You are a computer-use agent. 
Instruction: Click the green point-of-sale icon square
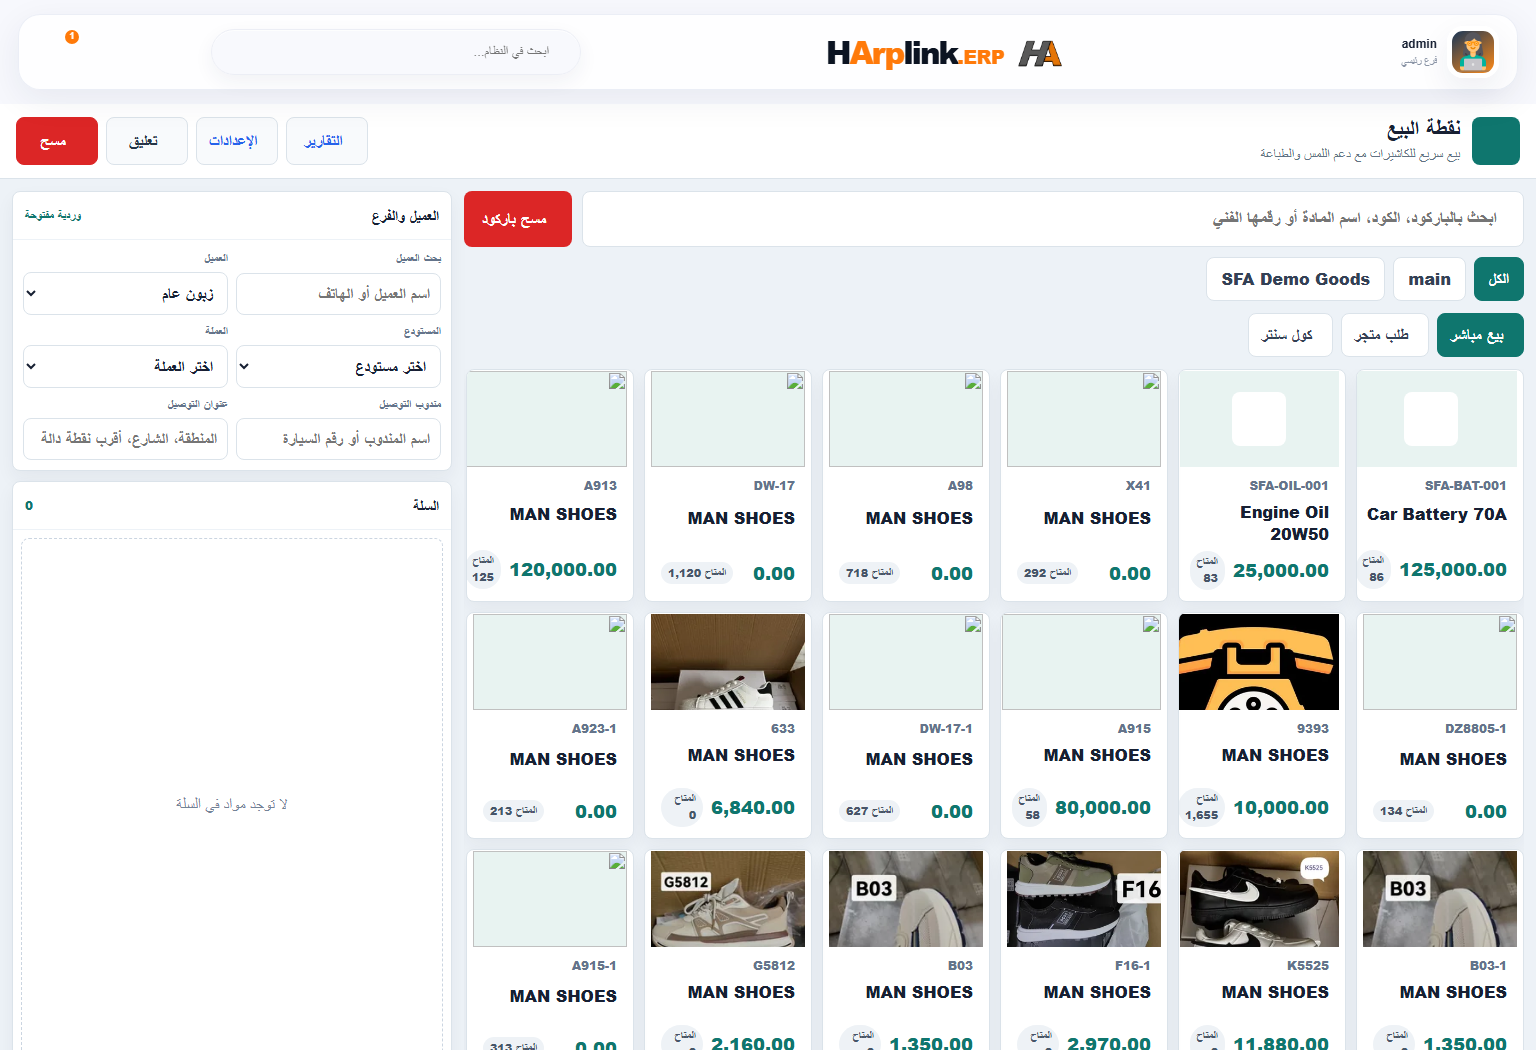[x=1496, y=141]
